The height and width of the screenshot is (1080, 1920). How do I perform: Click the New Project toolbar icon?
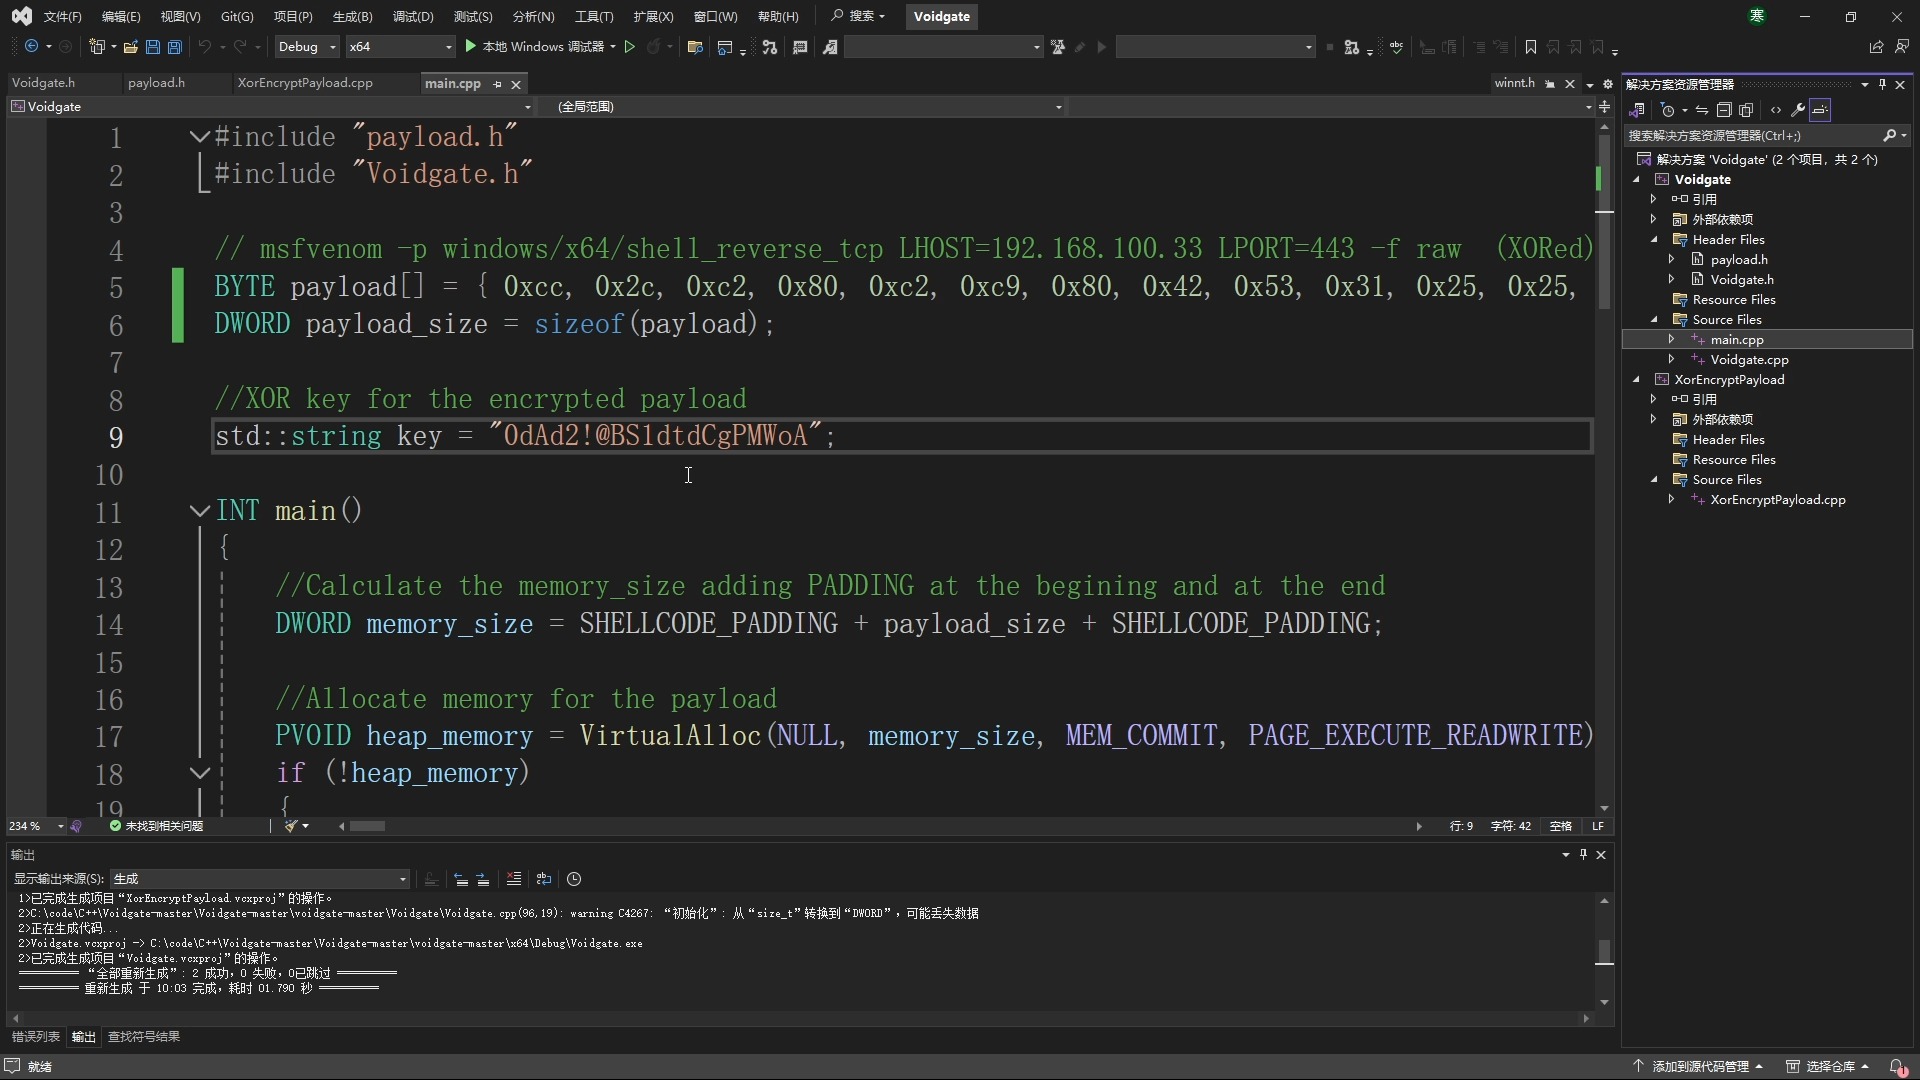tap(97, 47)
